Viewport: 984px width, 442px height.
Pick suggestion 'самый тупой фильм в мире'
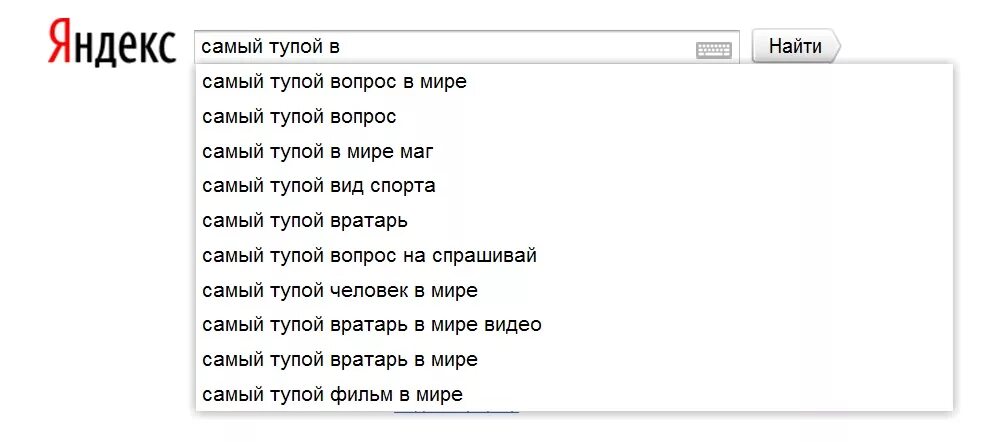click(574, 394)
